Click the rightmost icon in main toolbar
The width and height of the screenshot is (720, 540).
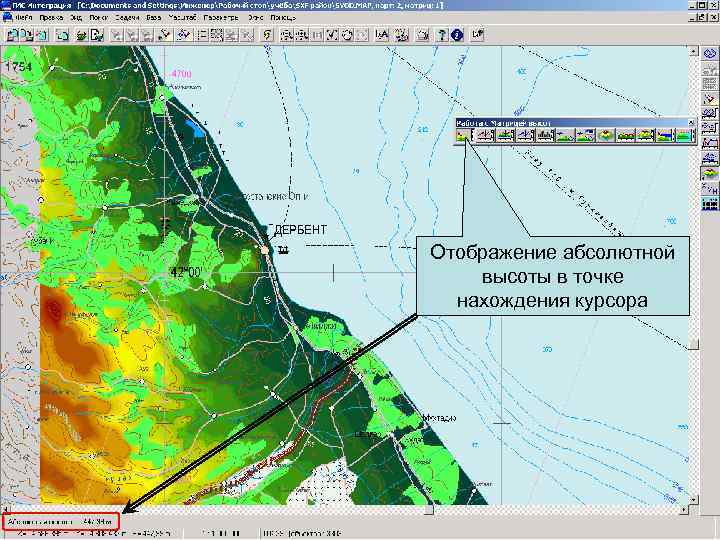tap(478, 35)
